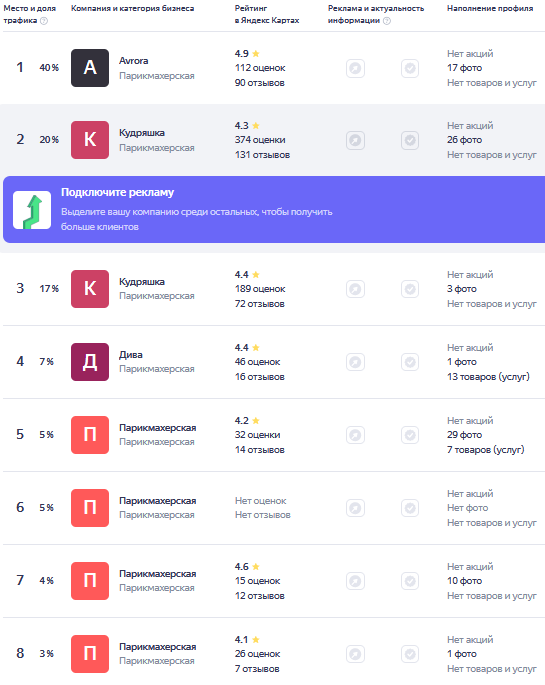Click the advertising status icon in row 8

(355, 654)
